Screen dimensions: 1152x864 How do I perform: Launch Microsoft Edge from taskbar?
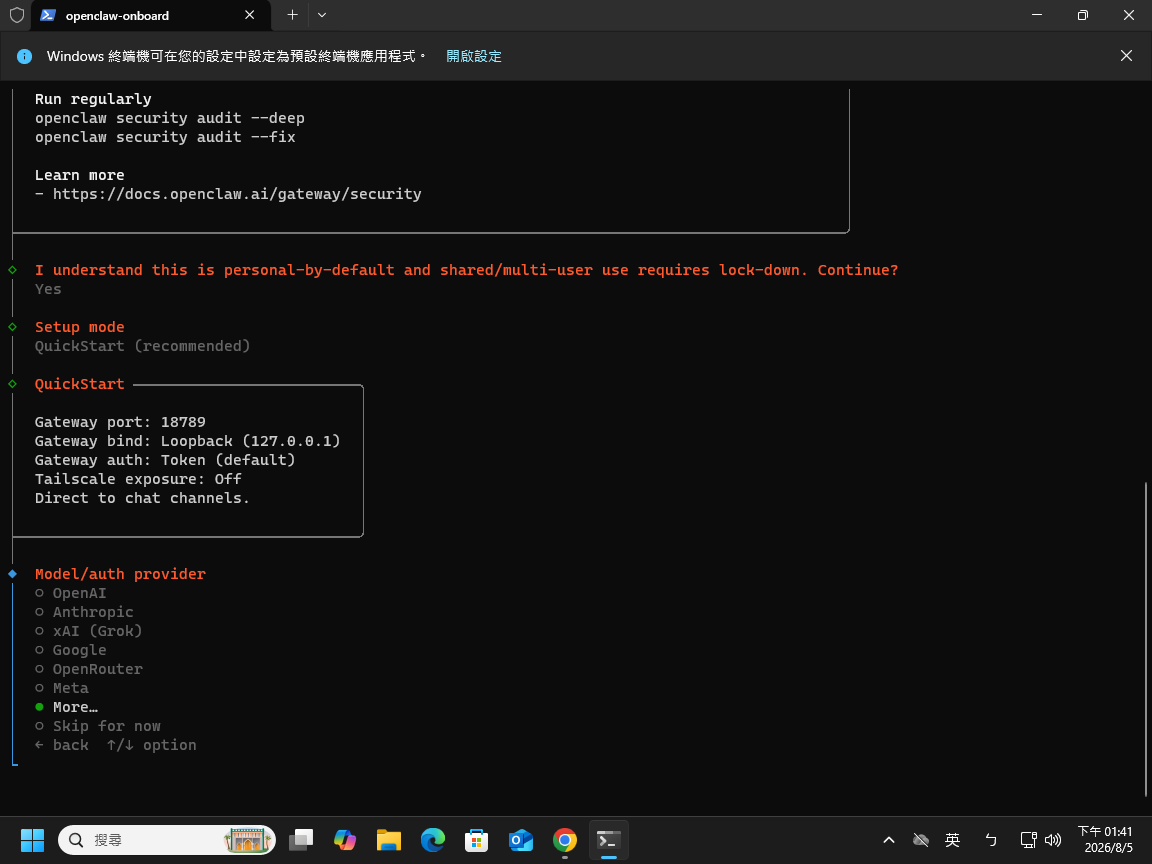tap(433, 840)
